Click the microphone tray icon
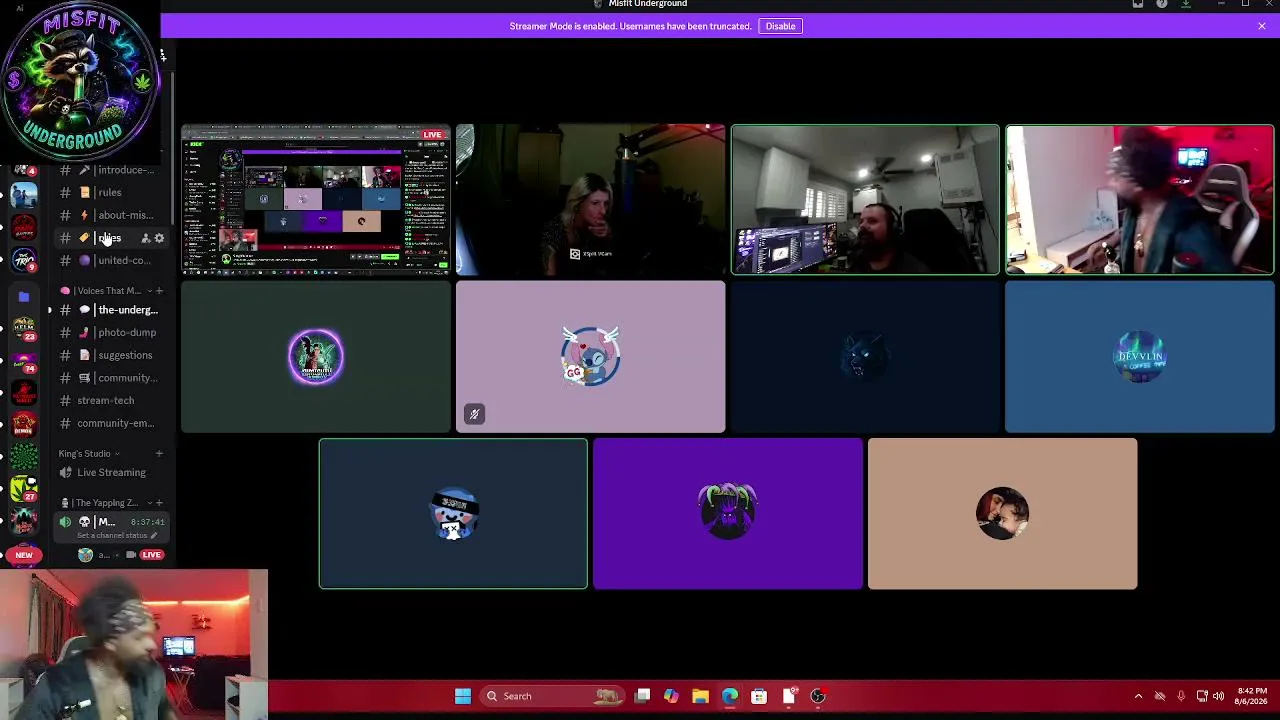The image size is (1280, 720). click(1181, 696)
